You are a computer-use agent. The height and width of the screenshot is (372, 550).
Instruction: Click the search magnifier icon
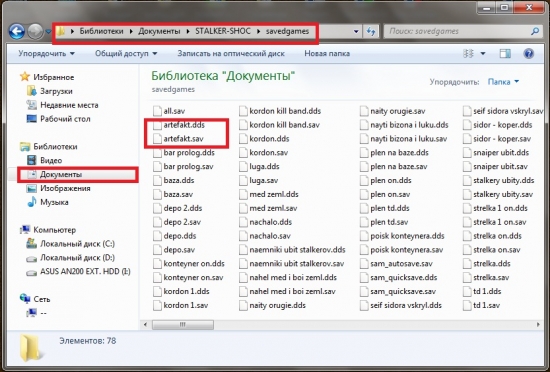(x=535, y=31)
